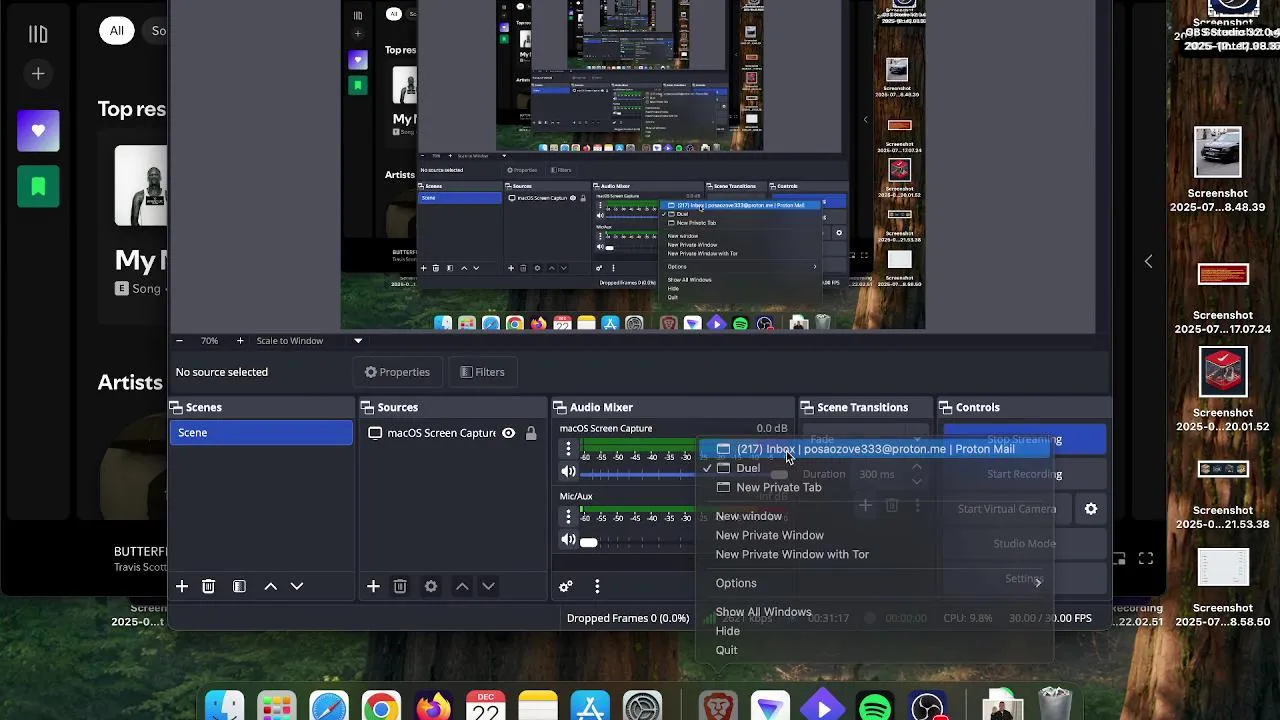Open zoom percentage dropdown beside Scale to Window

click(358, 341)
